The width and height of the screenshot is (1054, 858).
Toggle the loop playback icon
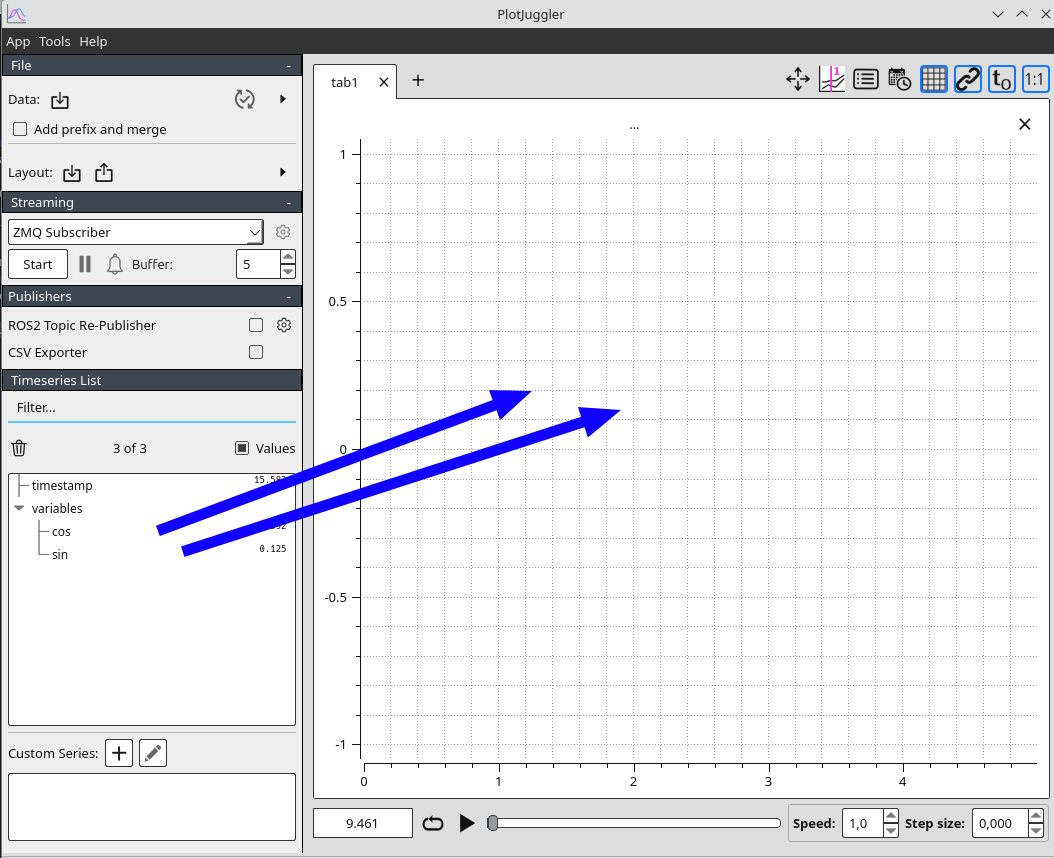coord(433,823)
